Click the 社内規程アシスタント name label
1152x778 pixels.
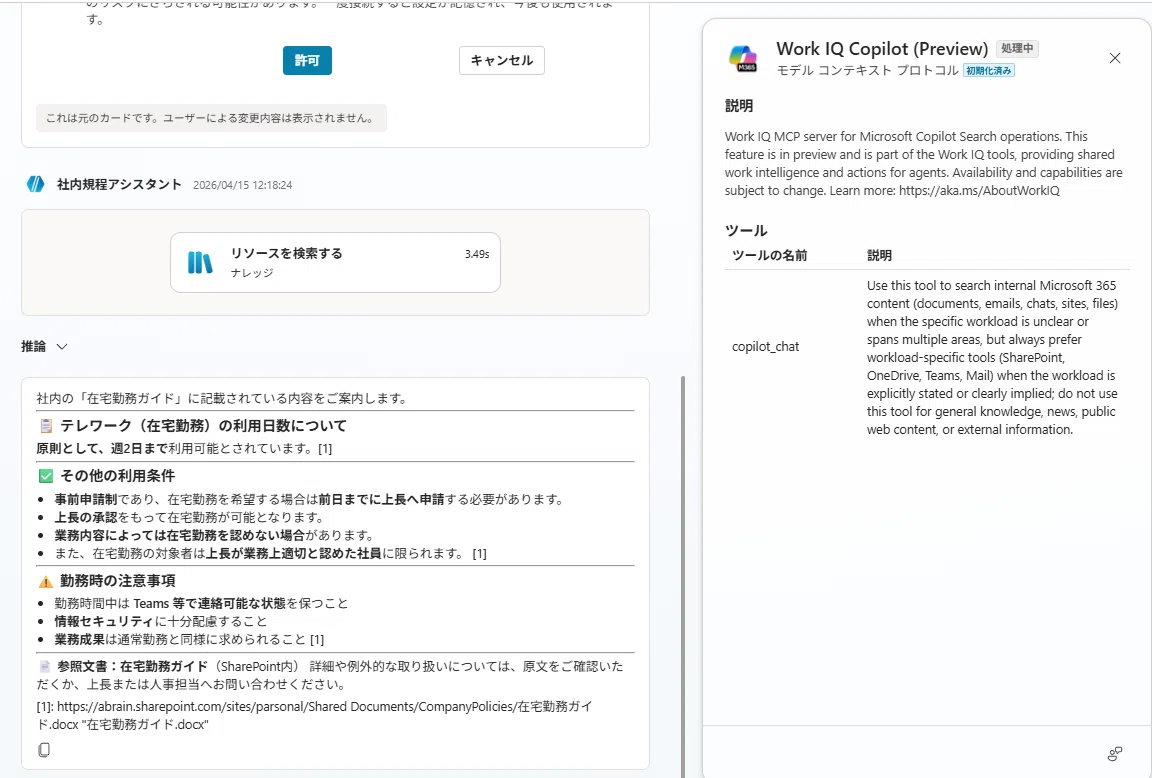pos(119,184)
